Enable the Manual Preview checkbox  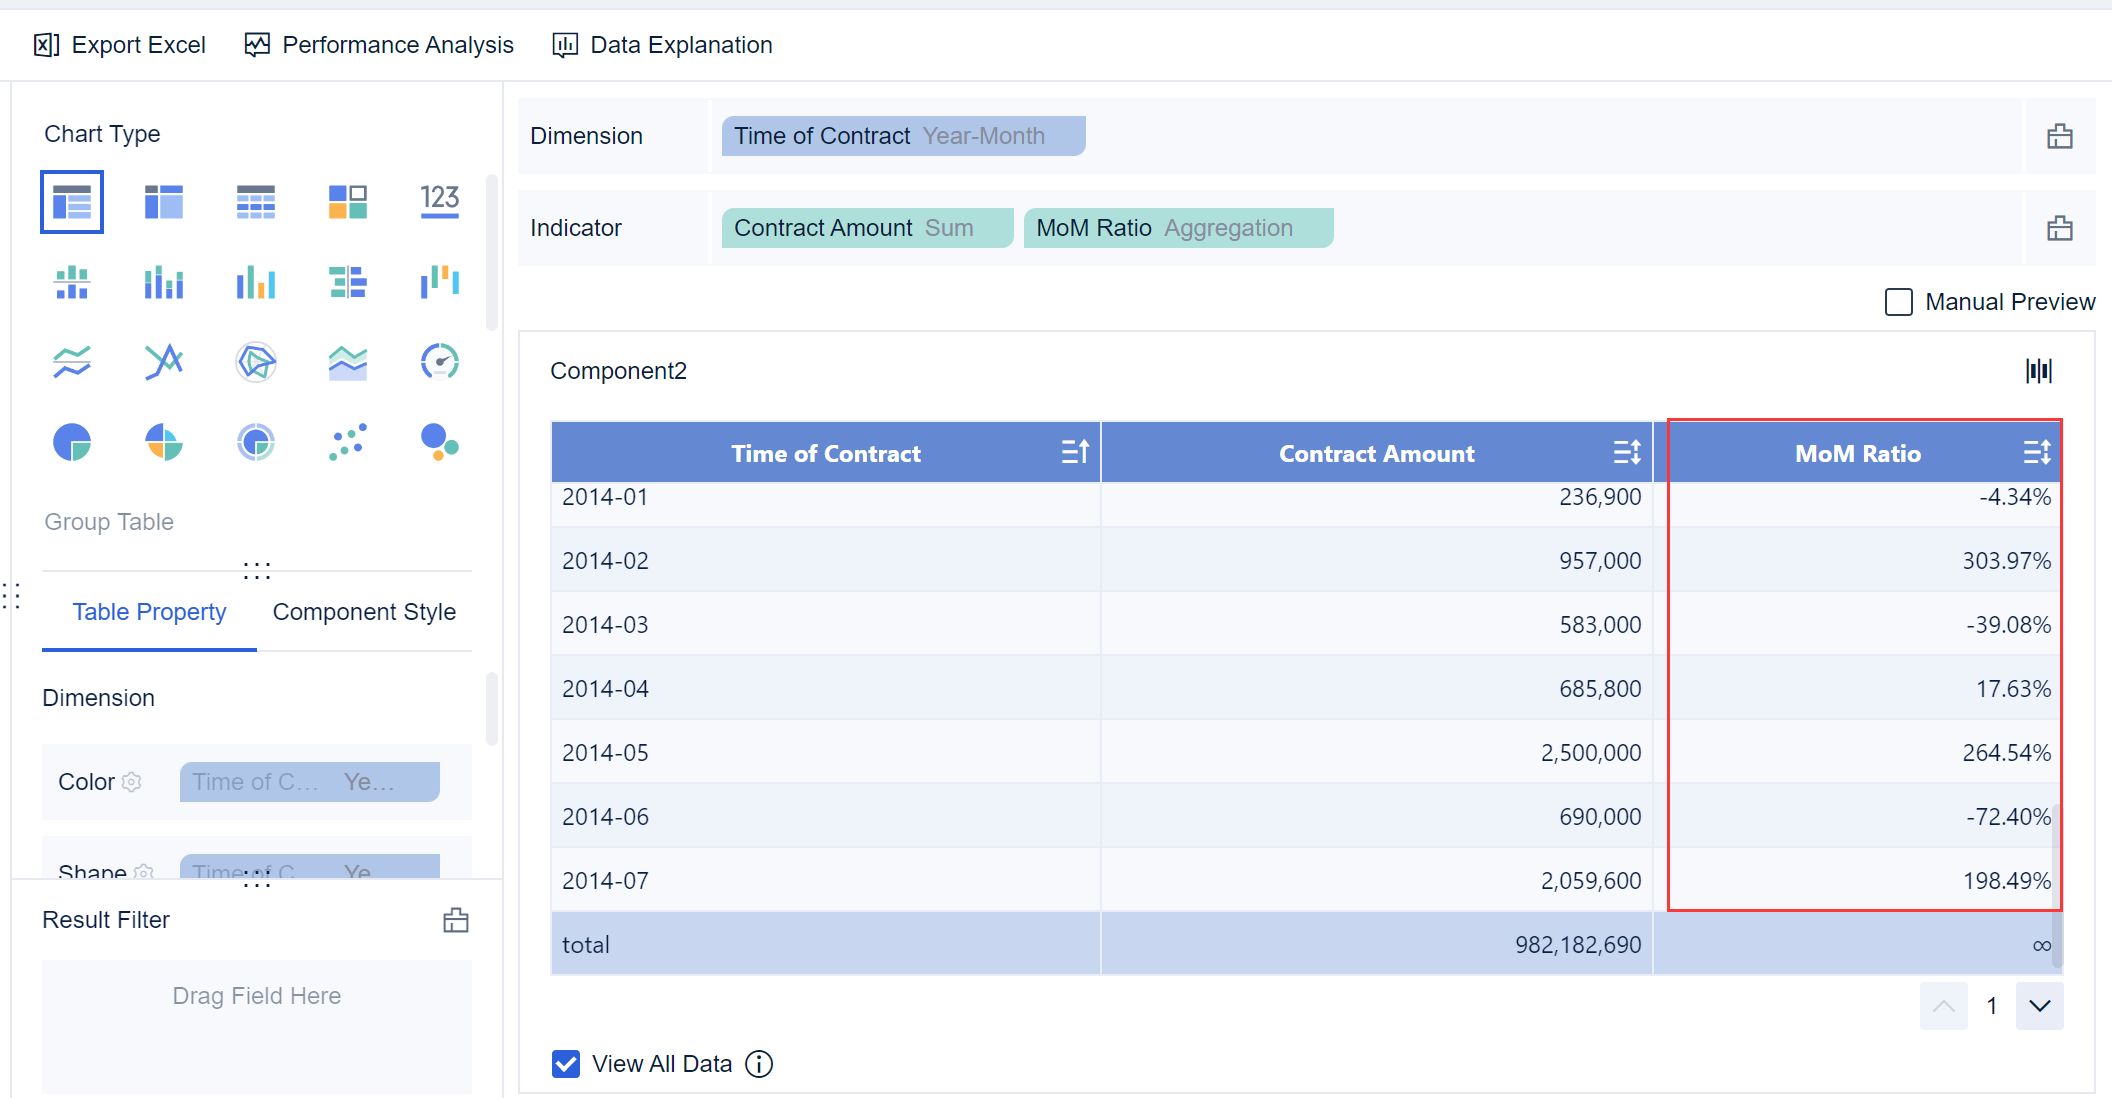click(1898, 301)
